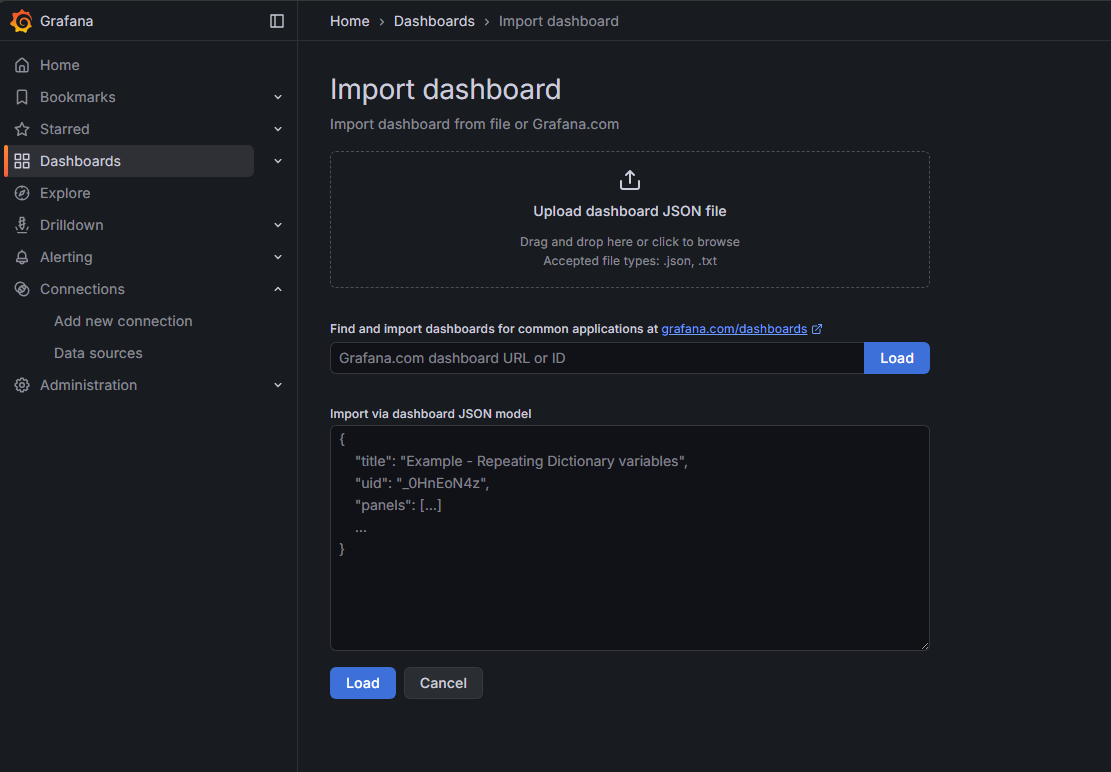
Task: Expand the Administration section chevron
Action: coord(278,385)
